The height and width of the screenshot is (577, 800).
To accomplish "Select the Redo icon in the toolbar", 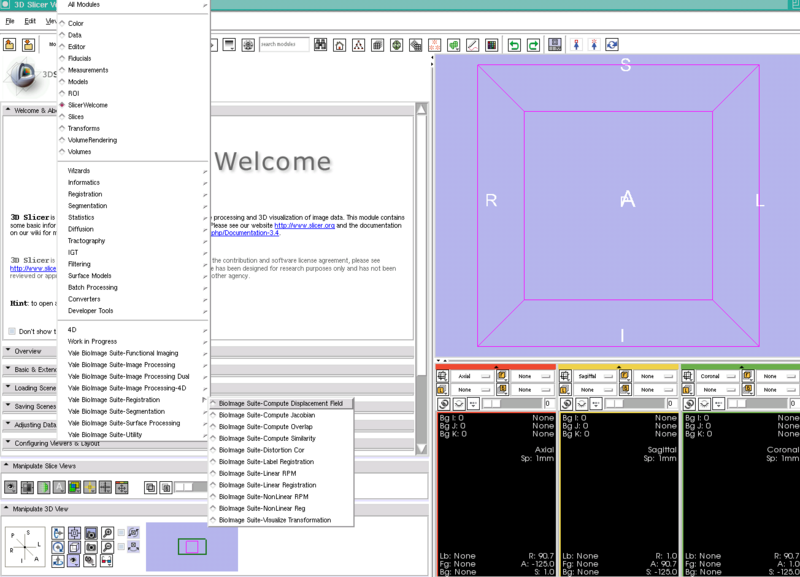I will coord(533,44).
